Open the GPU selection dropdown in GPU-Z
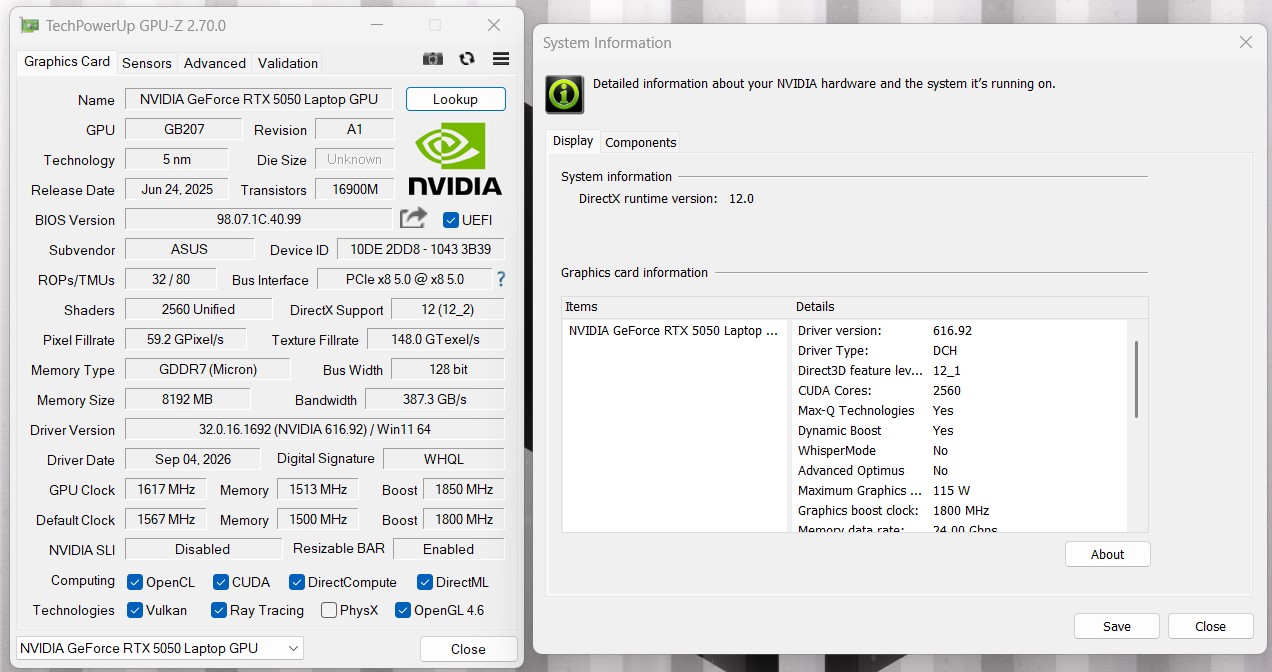Viewport: 1272px width, 672px height. point(159,648)
